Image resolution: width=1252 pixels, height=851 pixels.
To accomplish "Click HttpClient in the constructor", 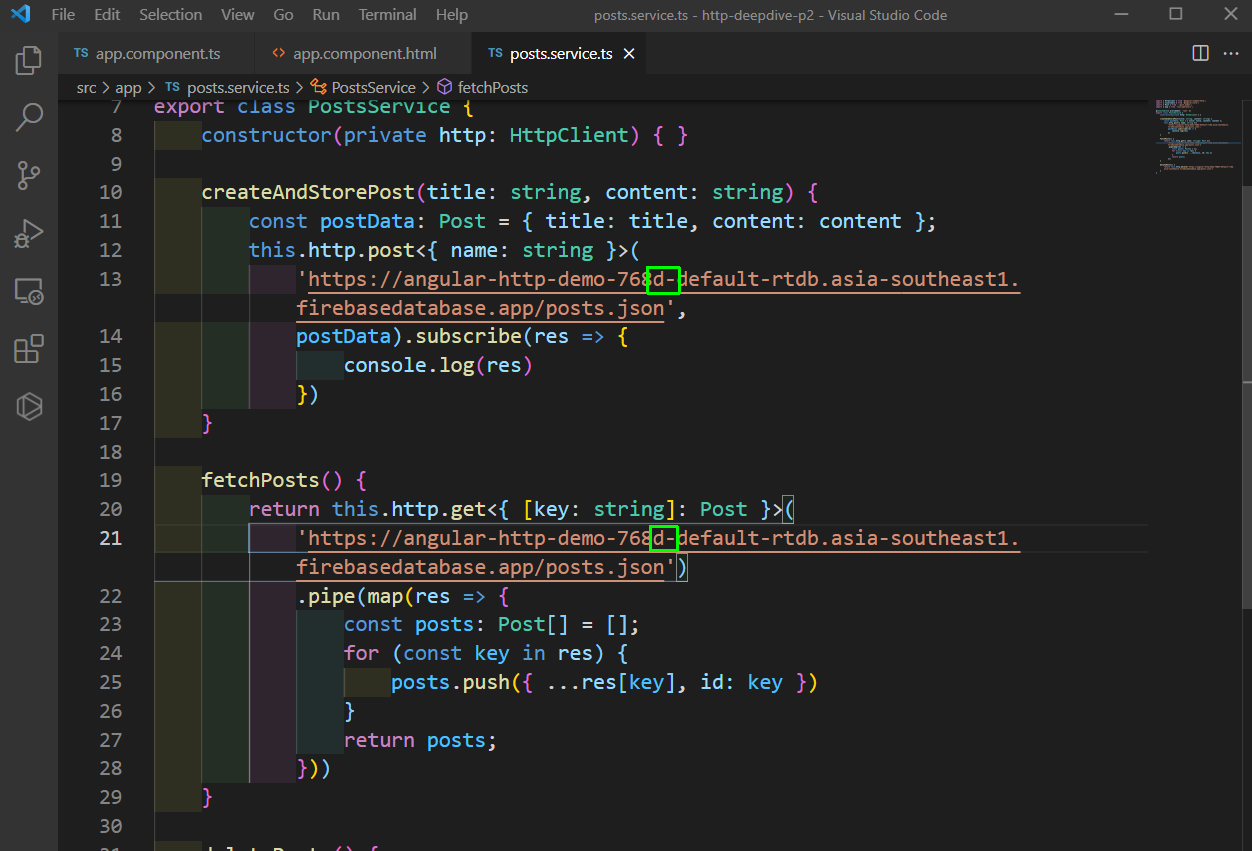I will [x=569, y=135].
